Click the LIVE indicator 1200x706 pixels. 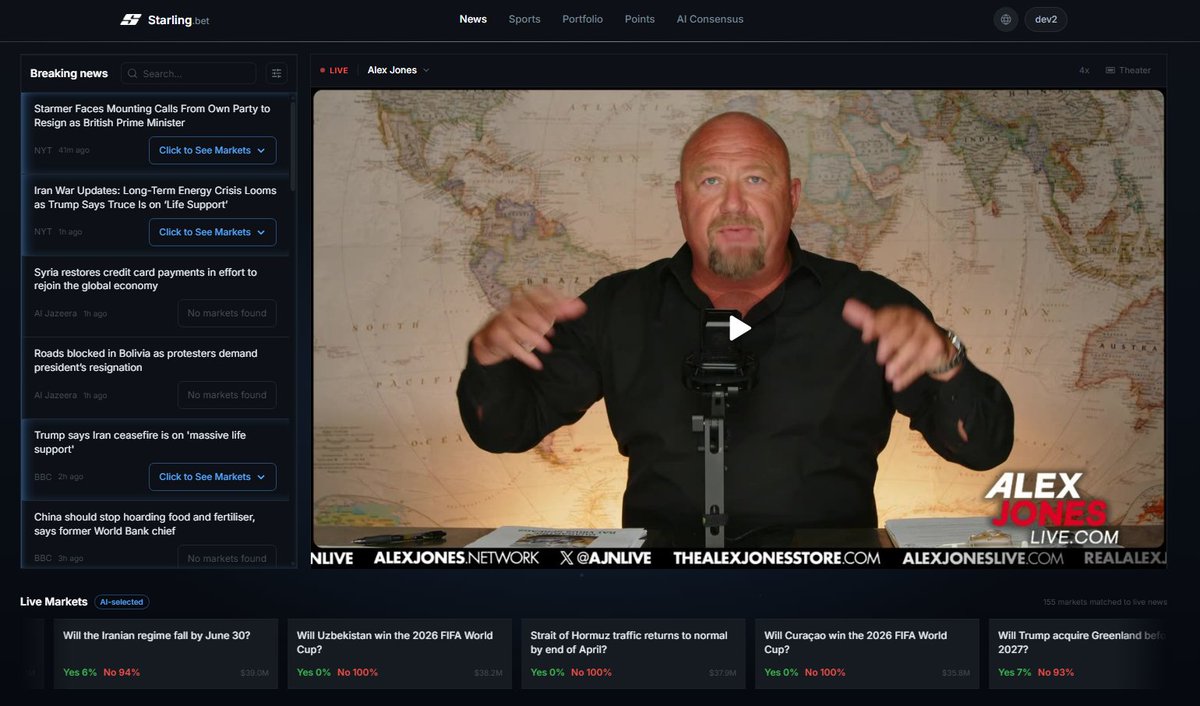click(334, 70)
